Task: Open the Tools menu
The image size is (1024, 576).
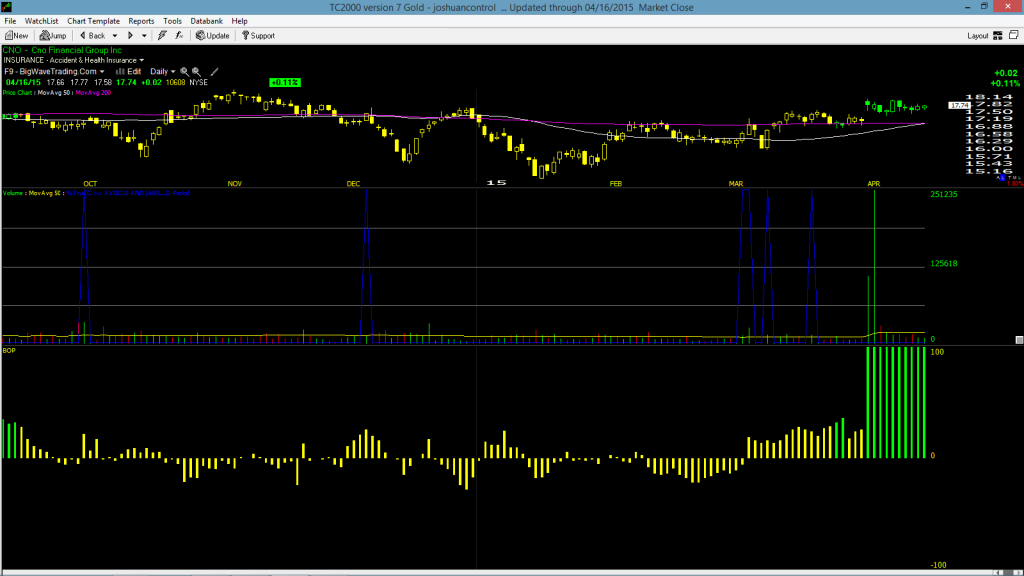Action: point(172,21)
